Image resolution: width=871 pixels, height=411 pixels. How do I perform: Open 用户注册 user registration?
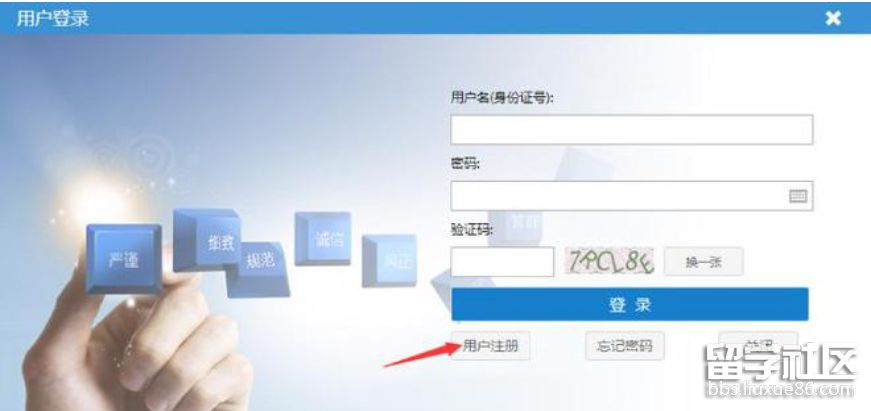[490, 346]
